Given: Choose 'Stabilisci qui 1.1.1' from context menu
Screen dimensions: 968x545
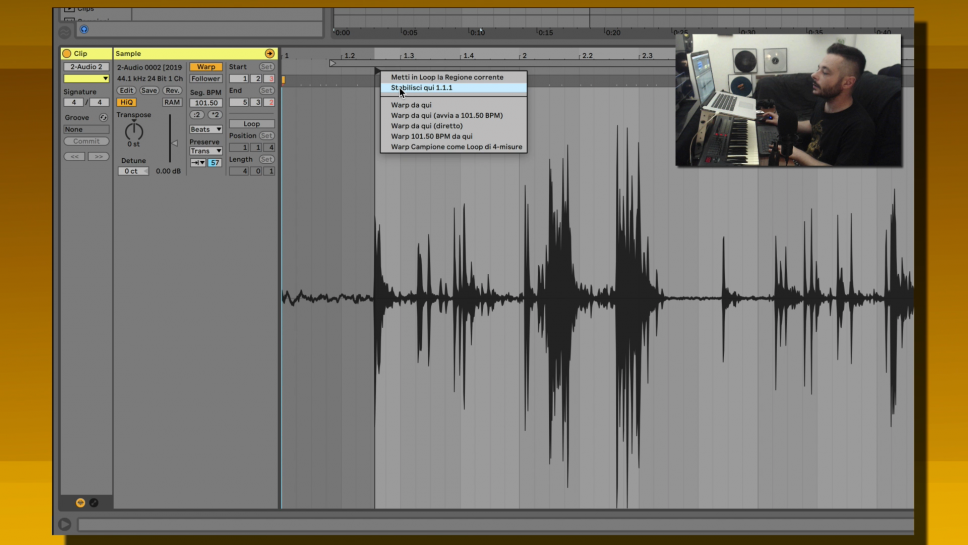Looking at the screenshot, I should 421,88.
